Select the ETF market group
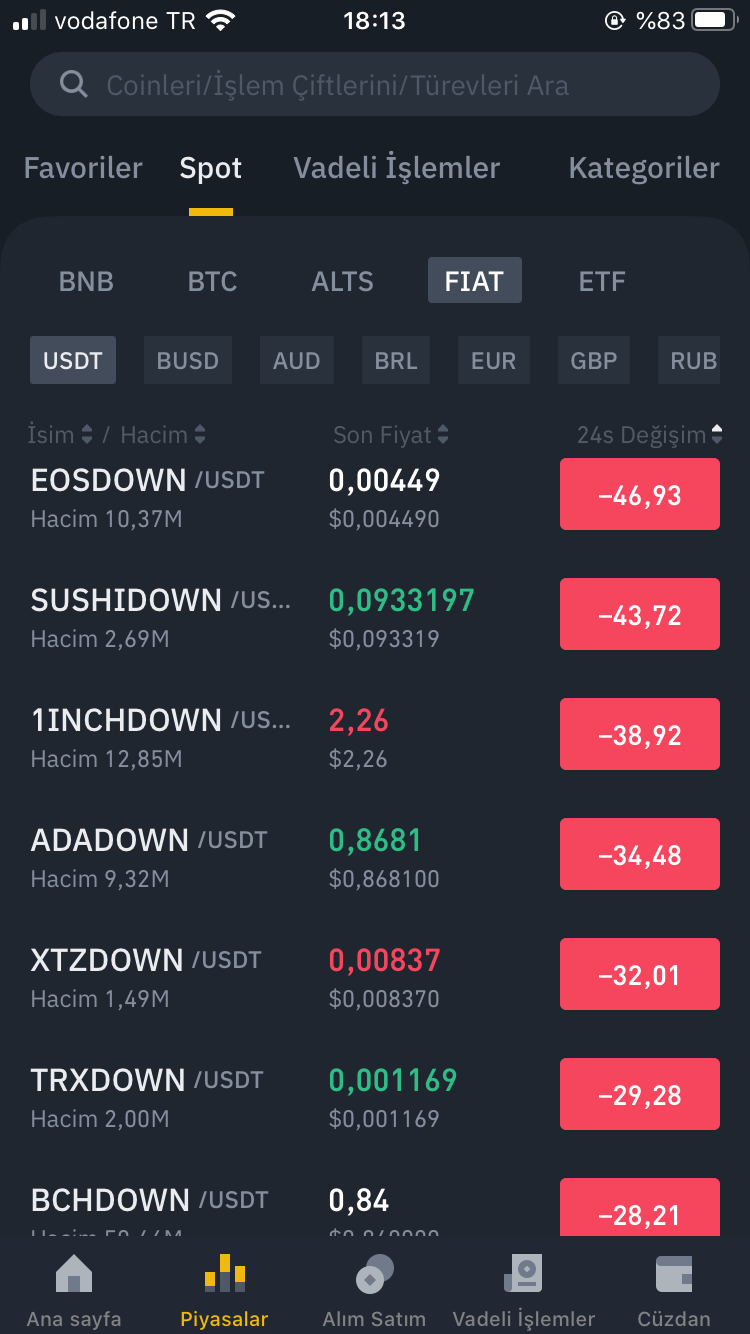The width and height of the screenshot is (750, 1334). pos(602,281)
